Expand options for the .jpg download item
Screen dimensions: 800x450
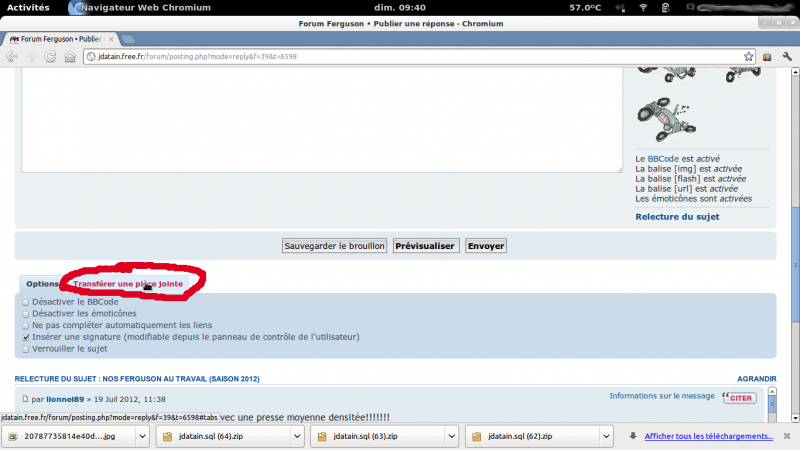[142, 437]
